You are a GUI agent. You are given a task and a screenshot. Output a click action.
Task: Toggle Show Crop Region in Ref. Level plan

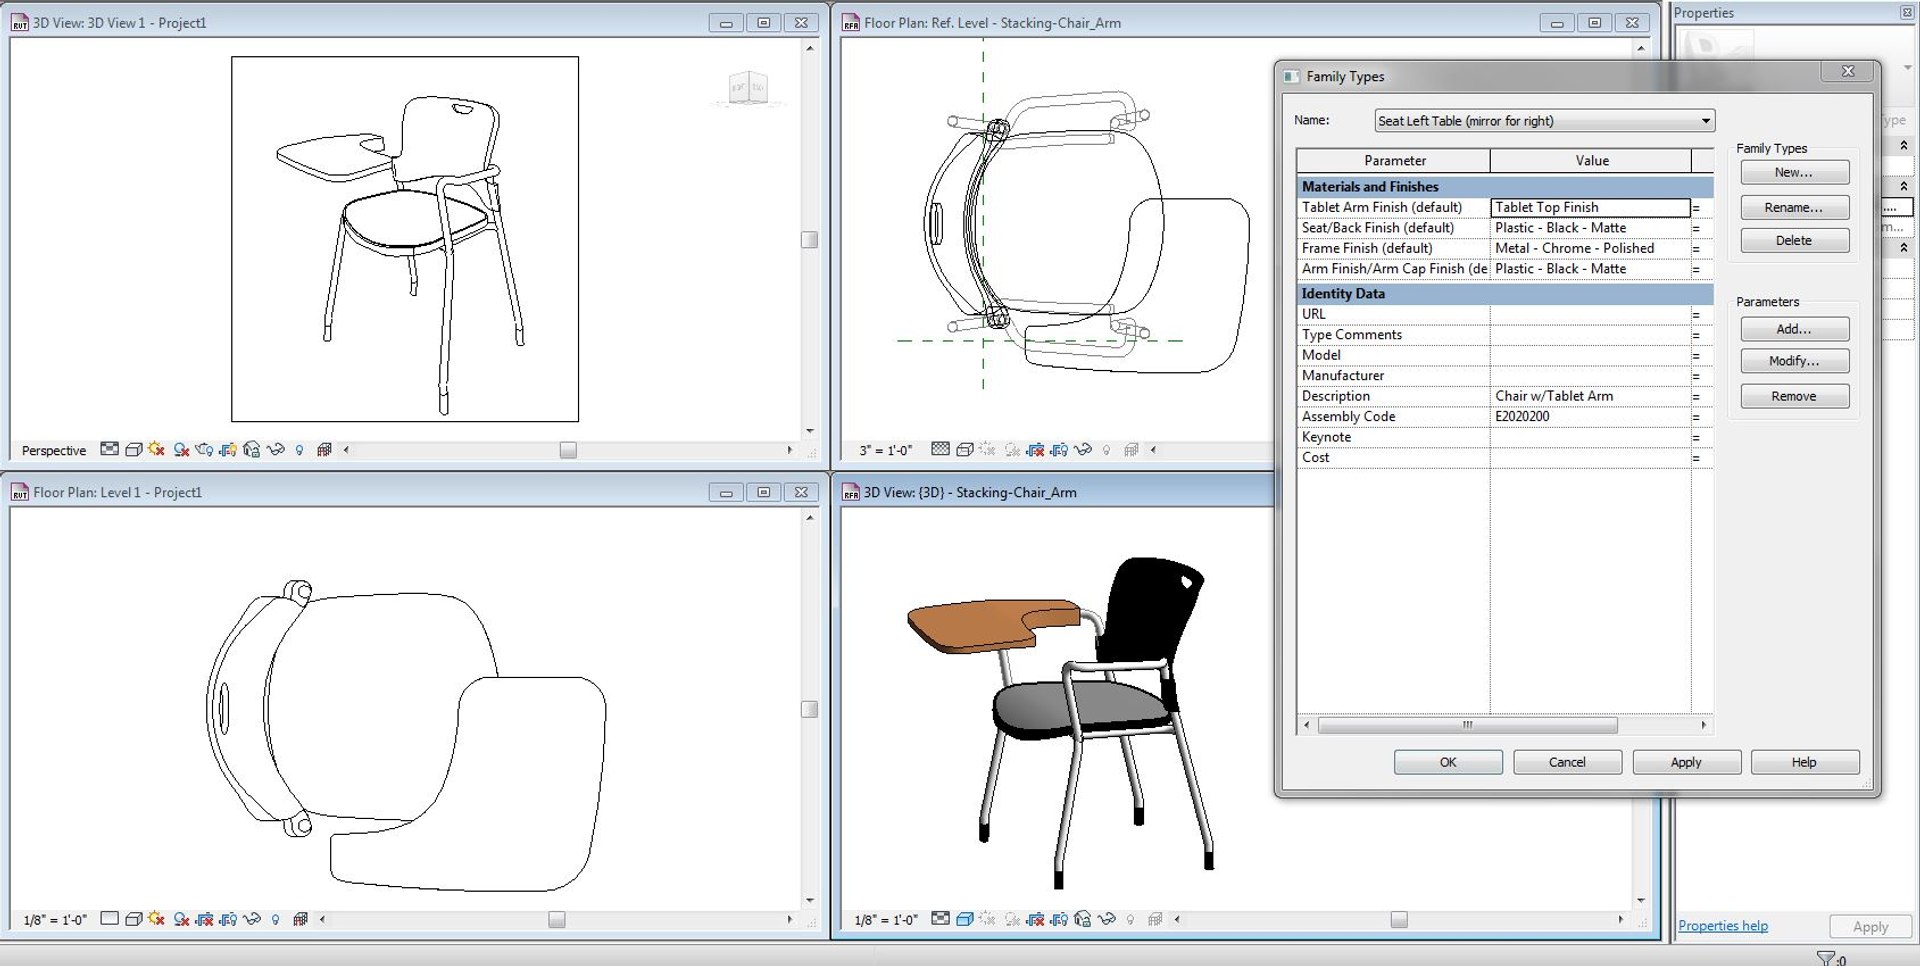1059,450
